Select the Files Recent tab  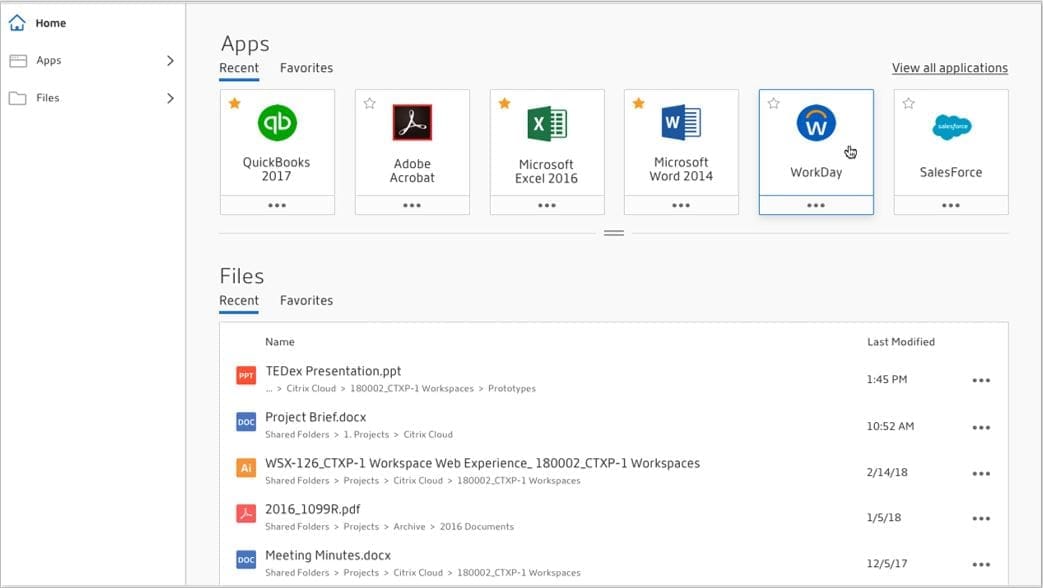[239, 301]
